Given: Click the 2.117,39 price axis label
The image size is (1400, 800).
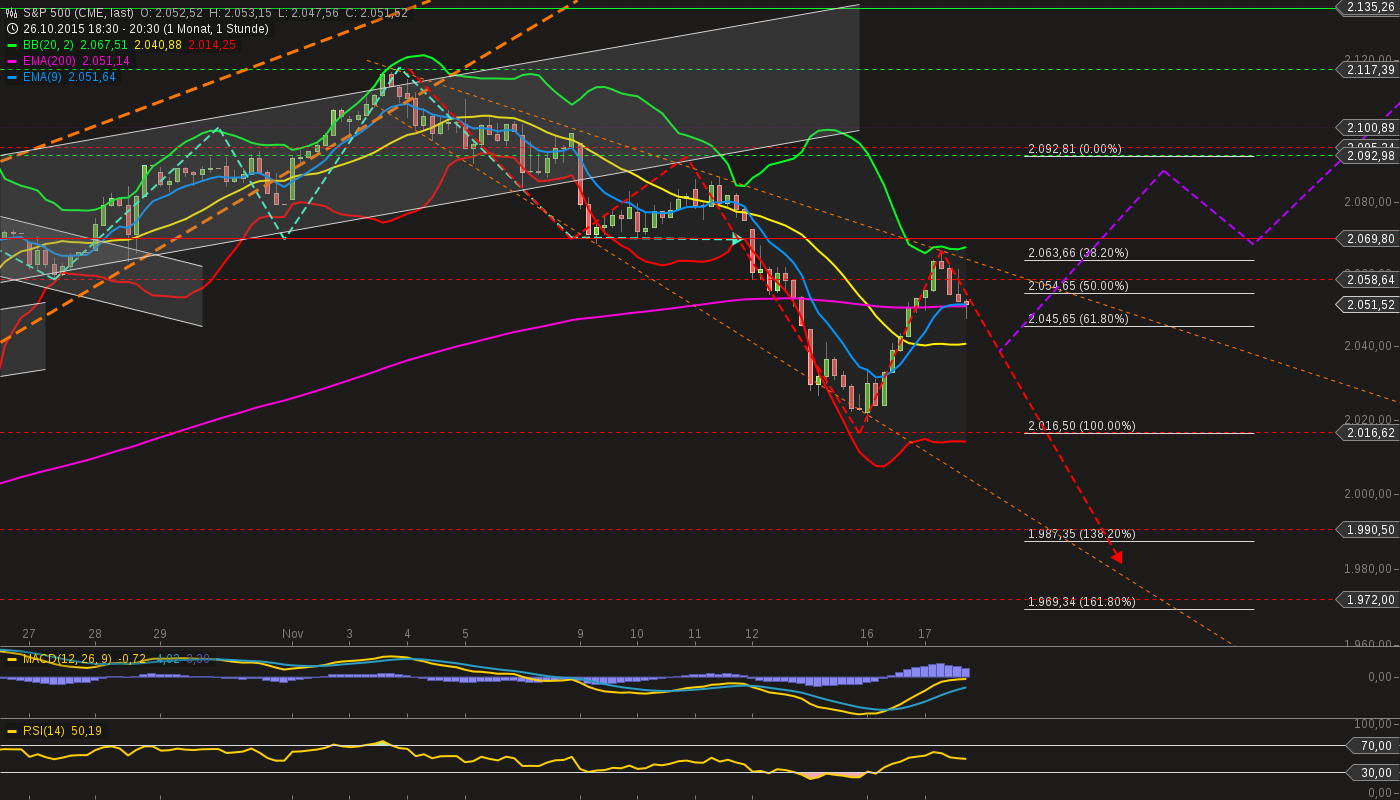Looking at the screenshot, I should coord(1366,70).
